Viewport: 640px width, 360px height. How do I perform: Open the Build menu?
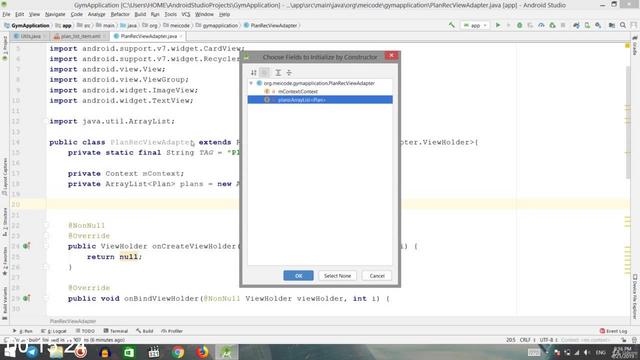(140, 14)
